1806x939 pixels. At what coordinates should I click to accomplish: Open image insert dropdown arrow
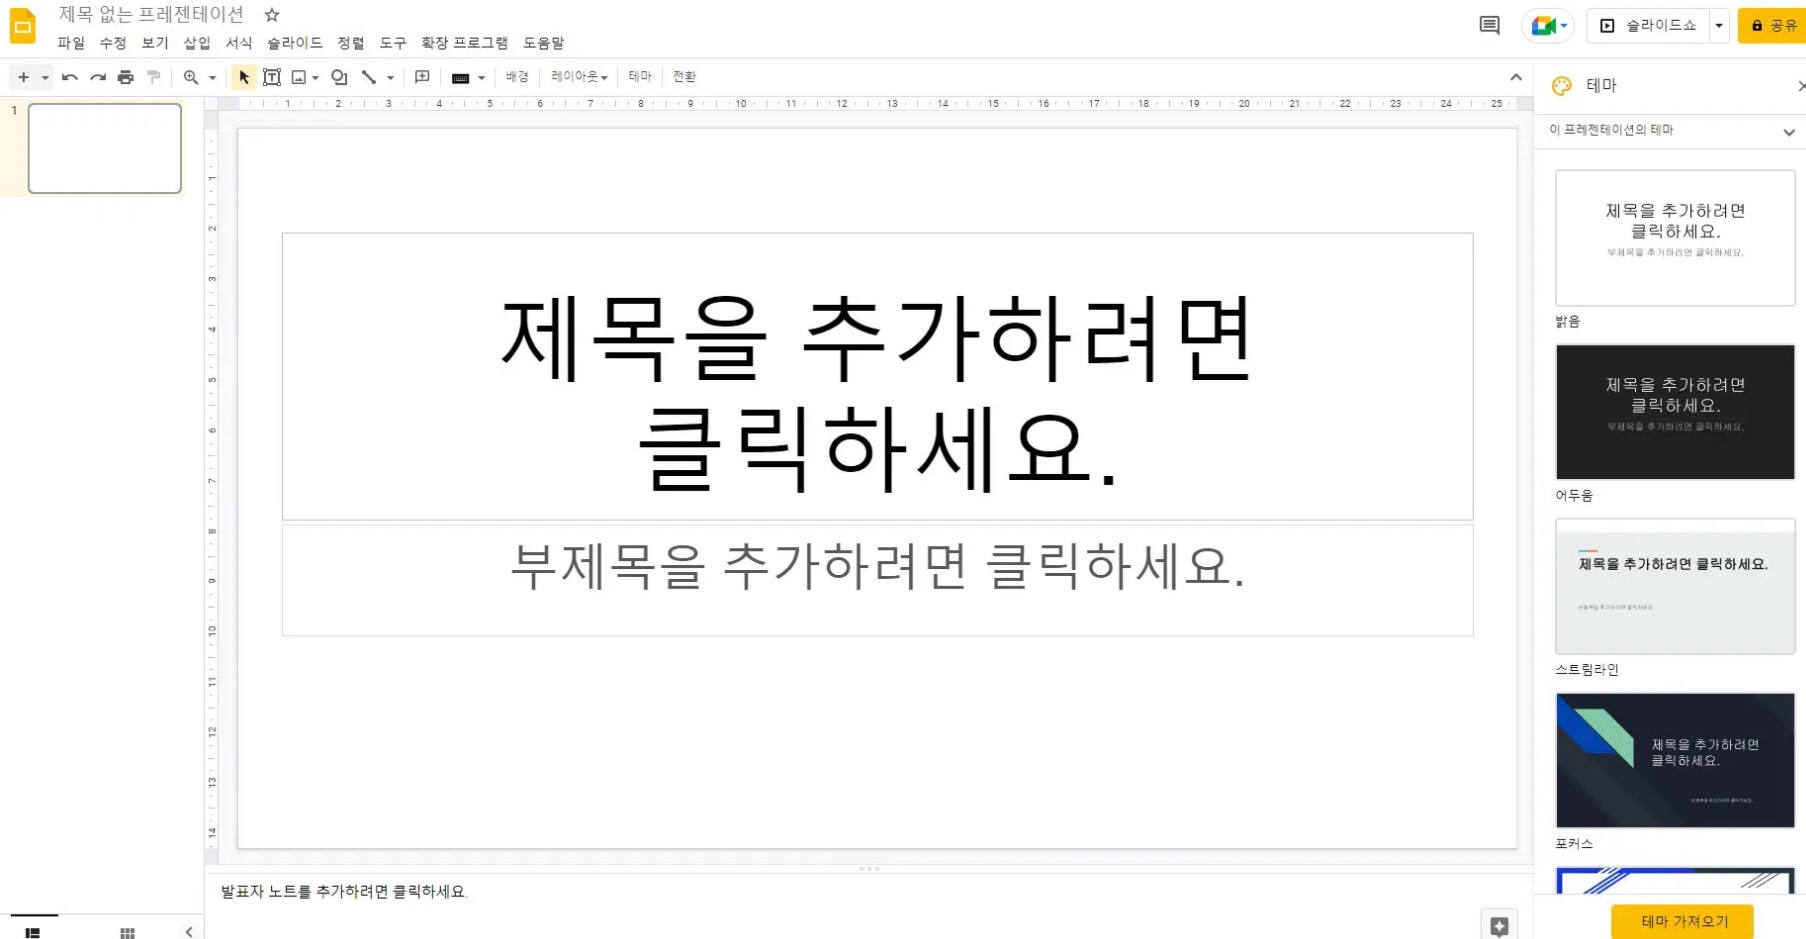[x=315, y=77]
